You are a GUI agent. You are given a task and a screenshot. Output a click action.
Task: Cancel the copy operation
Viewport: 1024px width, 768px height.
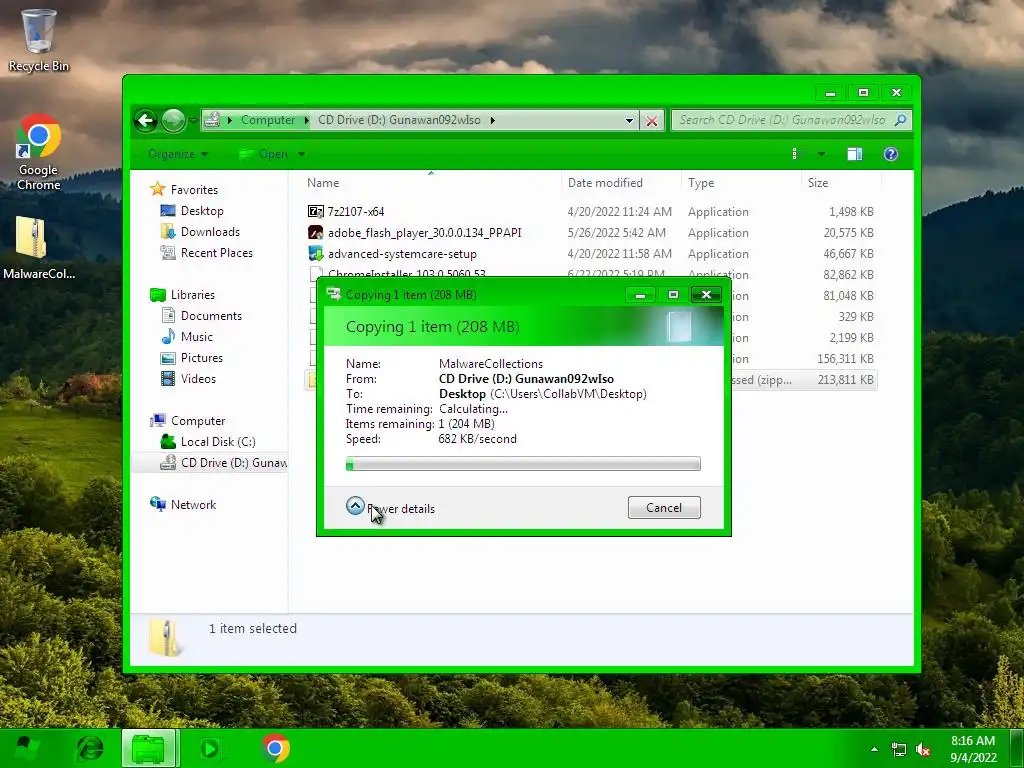664,508
